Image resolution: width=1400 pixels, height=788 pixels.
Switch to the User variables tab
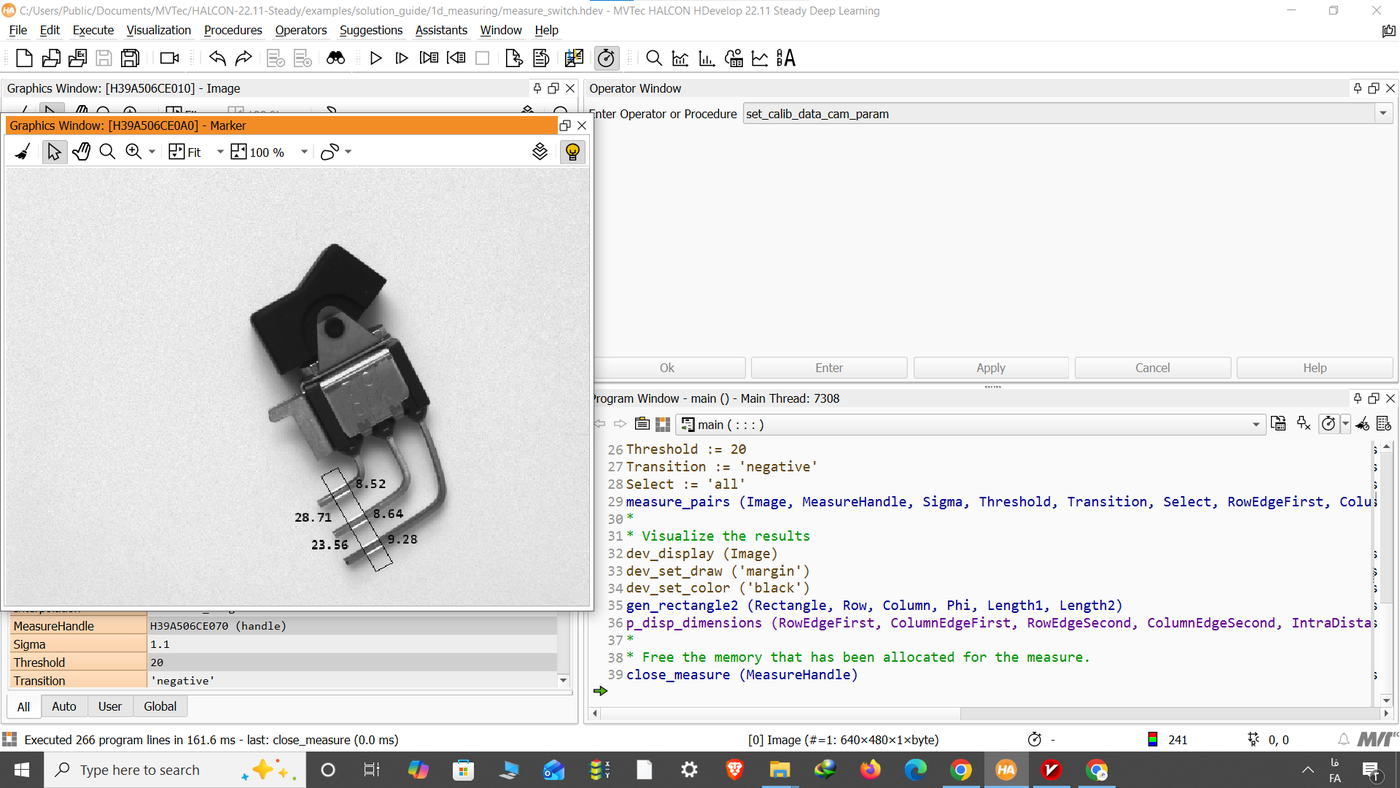click(x=110, y=706)
